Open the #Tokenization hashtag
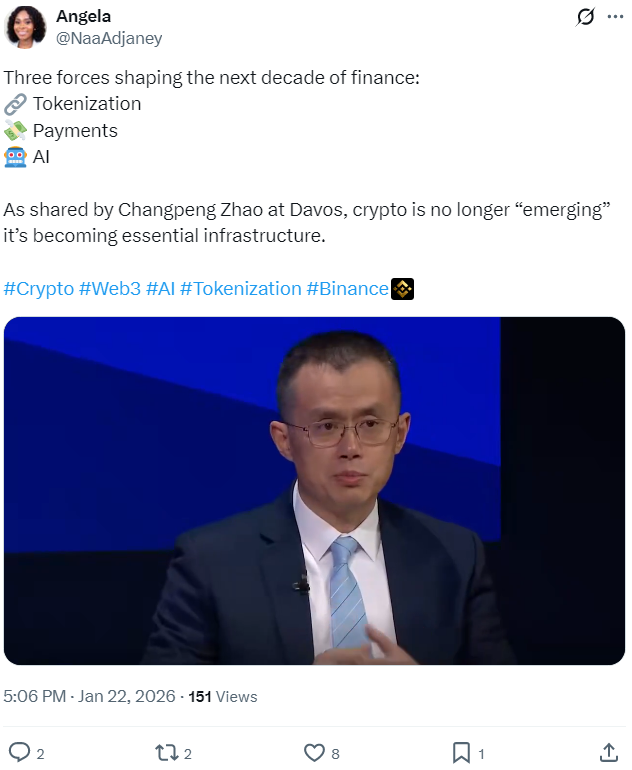The height and width of the screenshot is (770, 632). click(240, 289)
